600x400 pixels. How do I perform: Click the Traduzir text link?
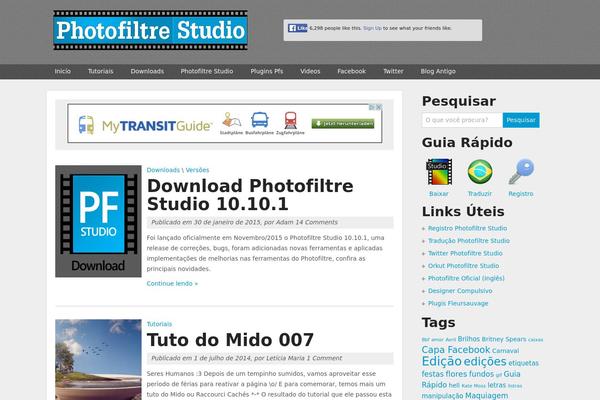pos(480,194)
